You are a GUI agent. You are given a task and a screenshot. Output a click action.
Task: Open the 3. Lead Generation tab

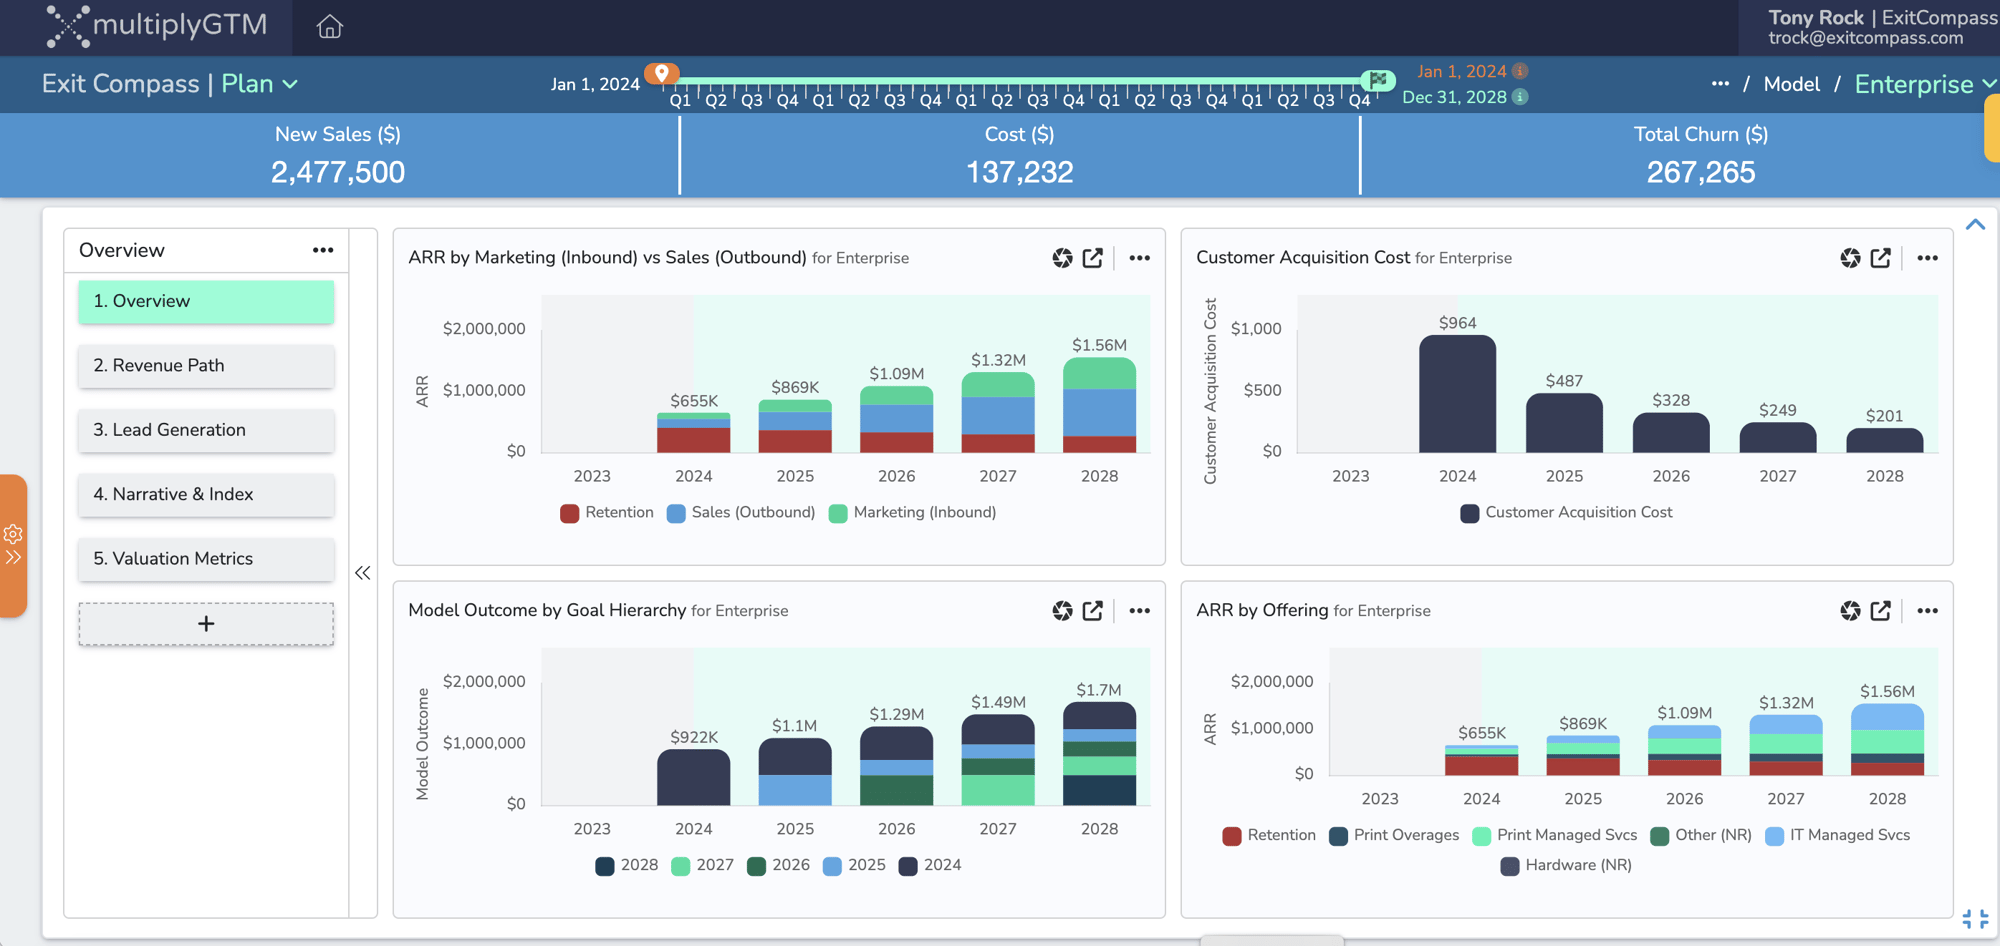[206, 430]
